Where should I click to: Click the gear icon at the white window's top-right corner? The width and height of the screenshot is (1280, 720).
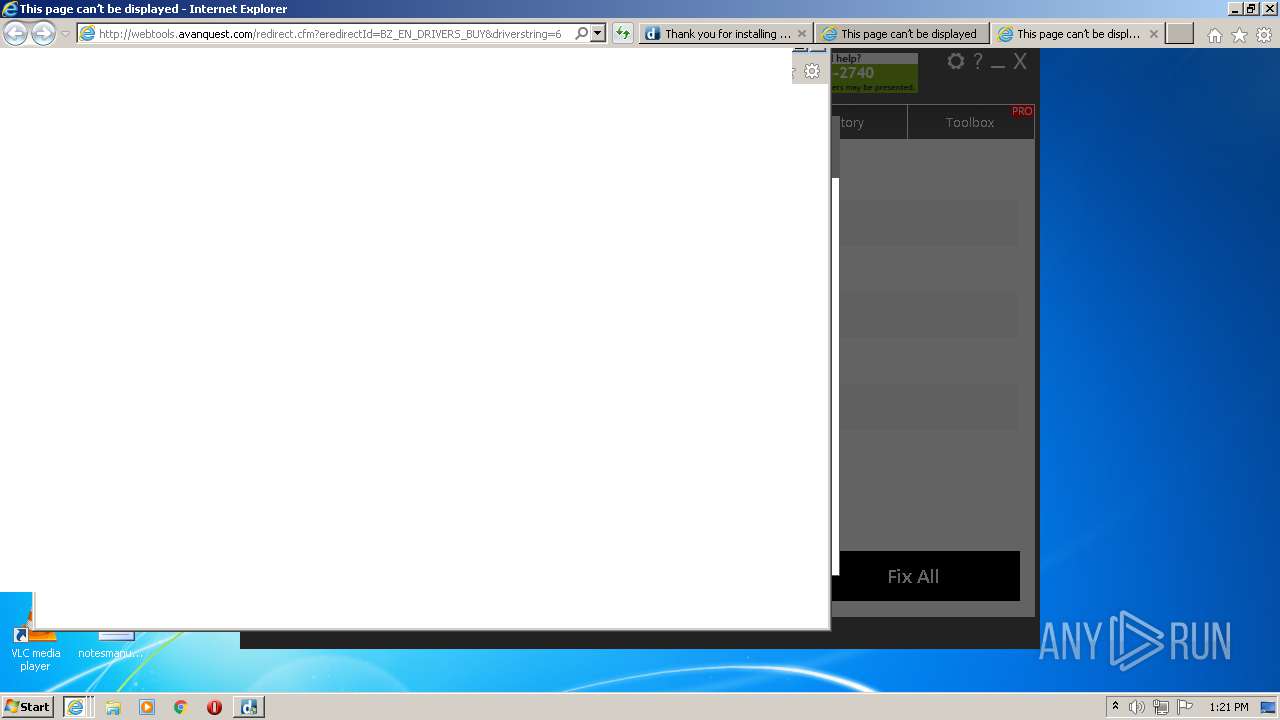[x=812, y=71]
